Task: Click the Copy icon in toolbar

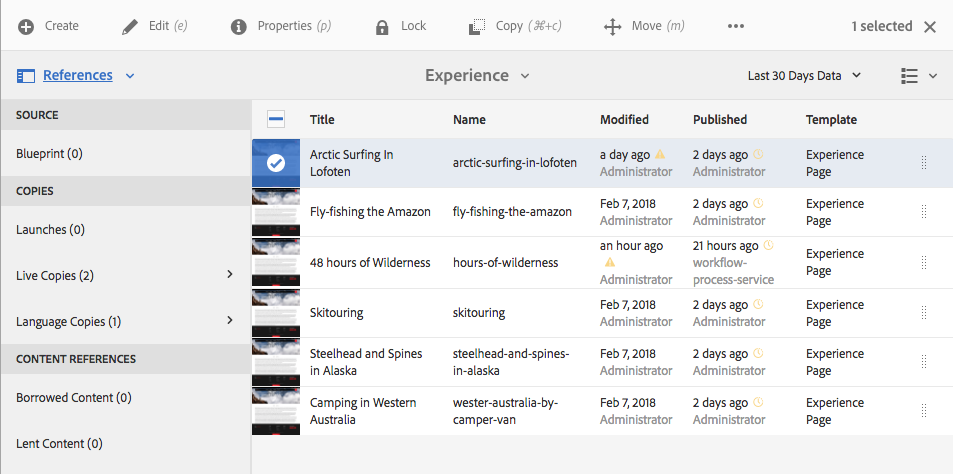Action: pos(478,26)
